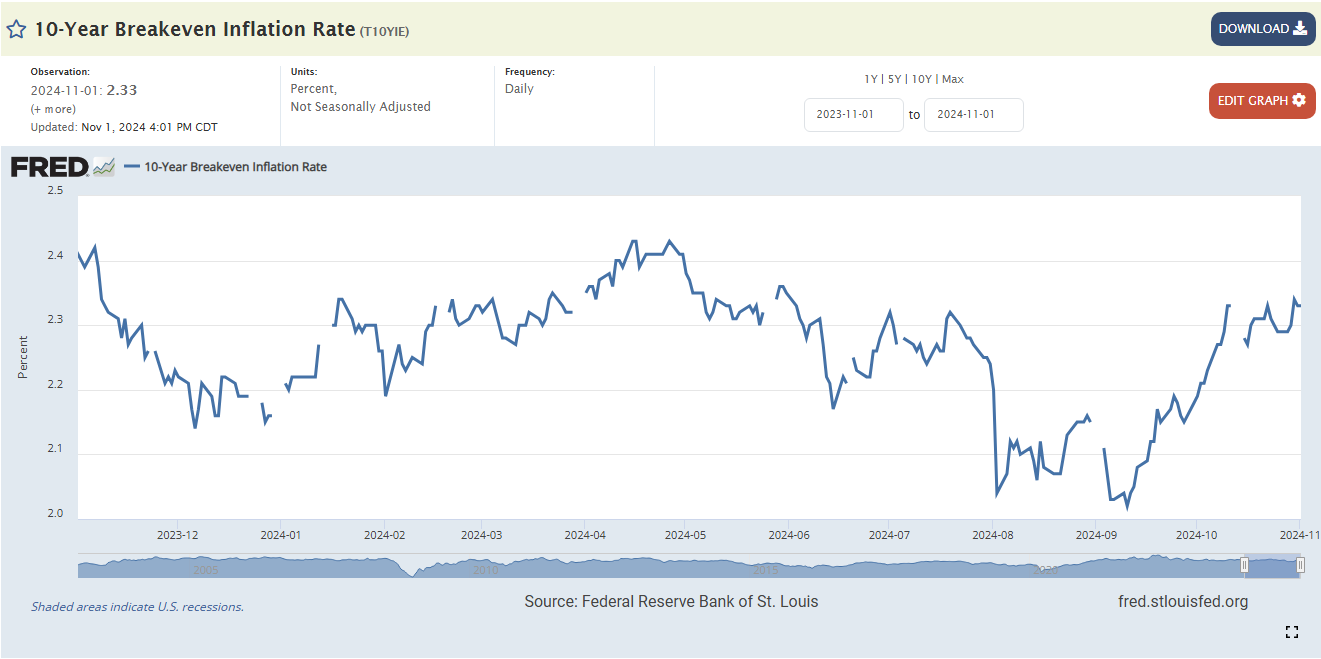
Task: Click the end date field 2024-11-01
Action: click(973, 115)
